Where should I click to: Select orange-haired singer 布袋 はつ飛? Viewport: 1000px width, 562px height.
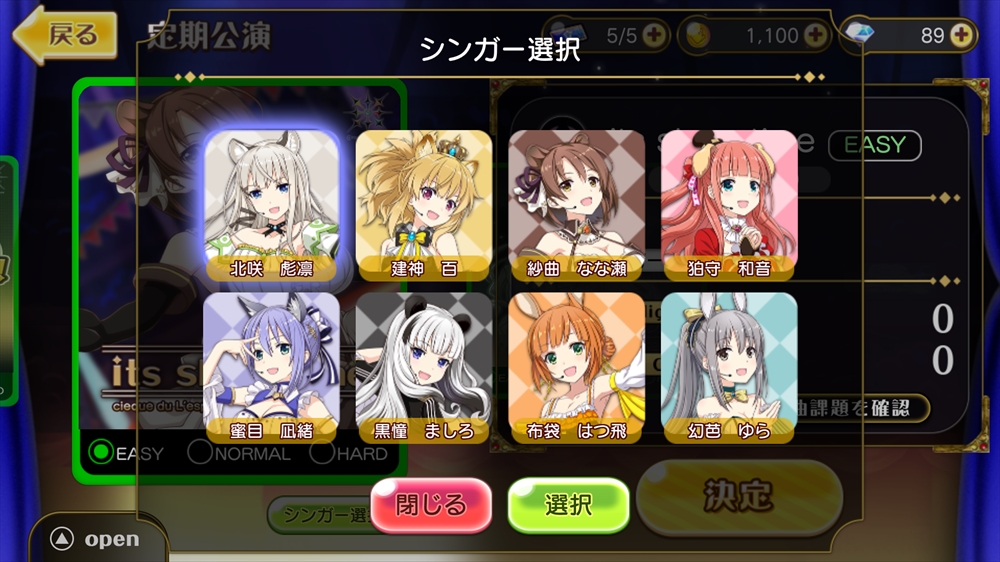(x=576, y=368)
